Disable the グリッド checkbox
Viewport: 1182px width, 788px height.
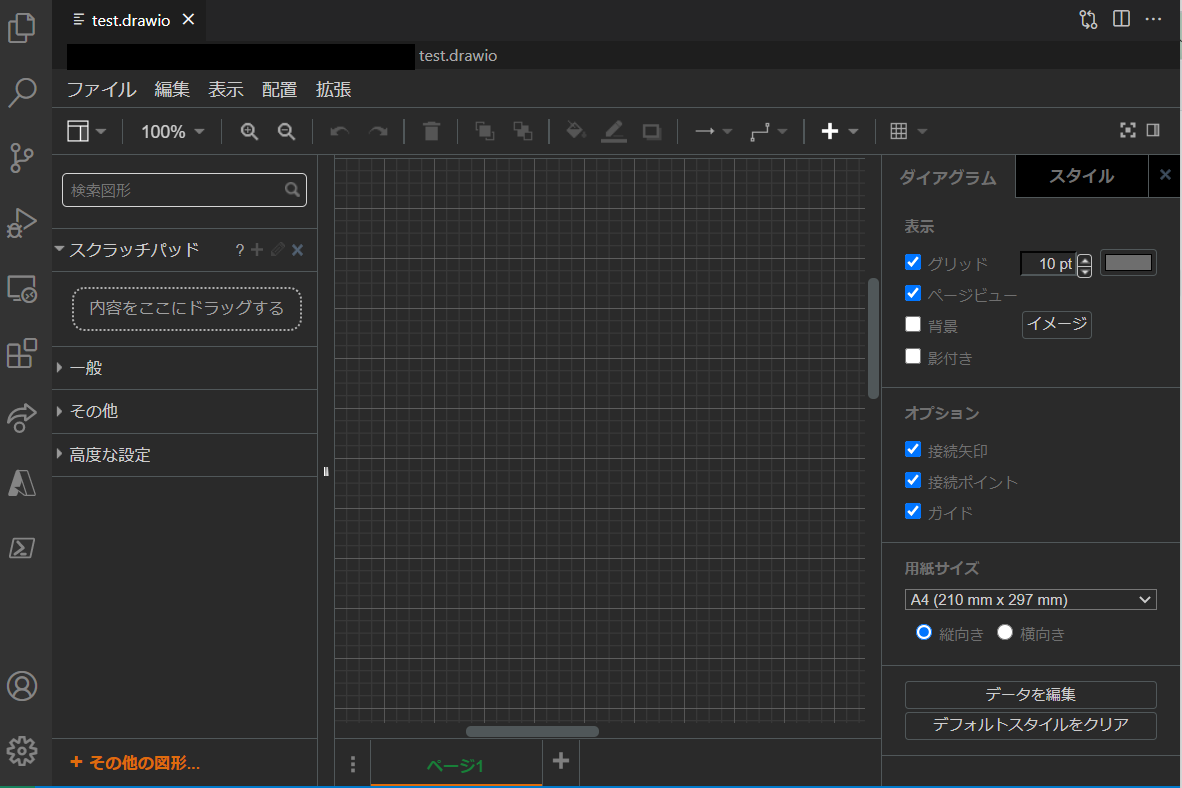coord(912,262)
